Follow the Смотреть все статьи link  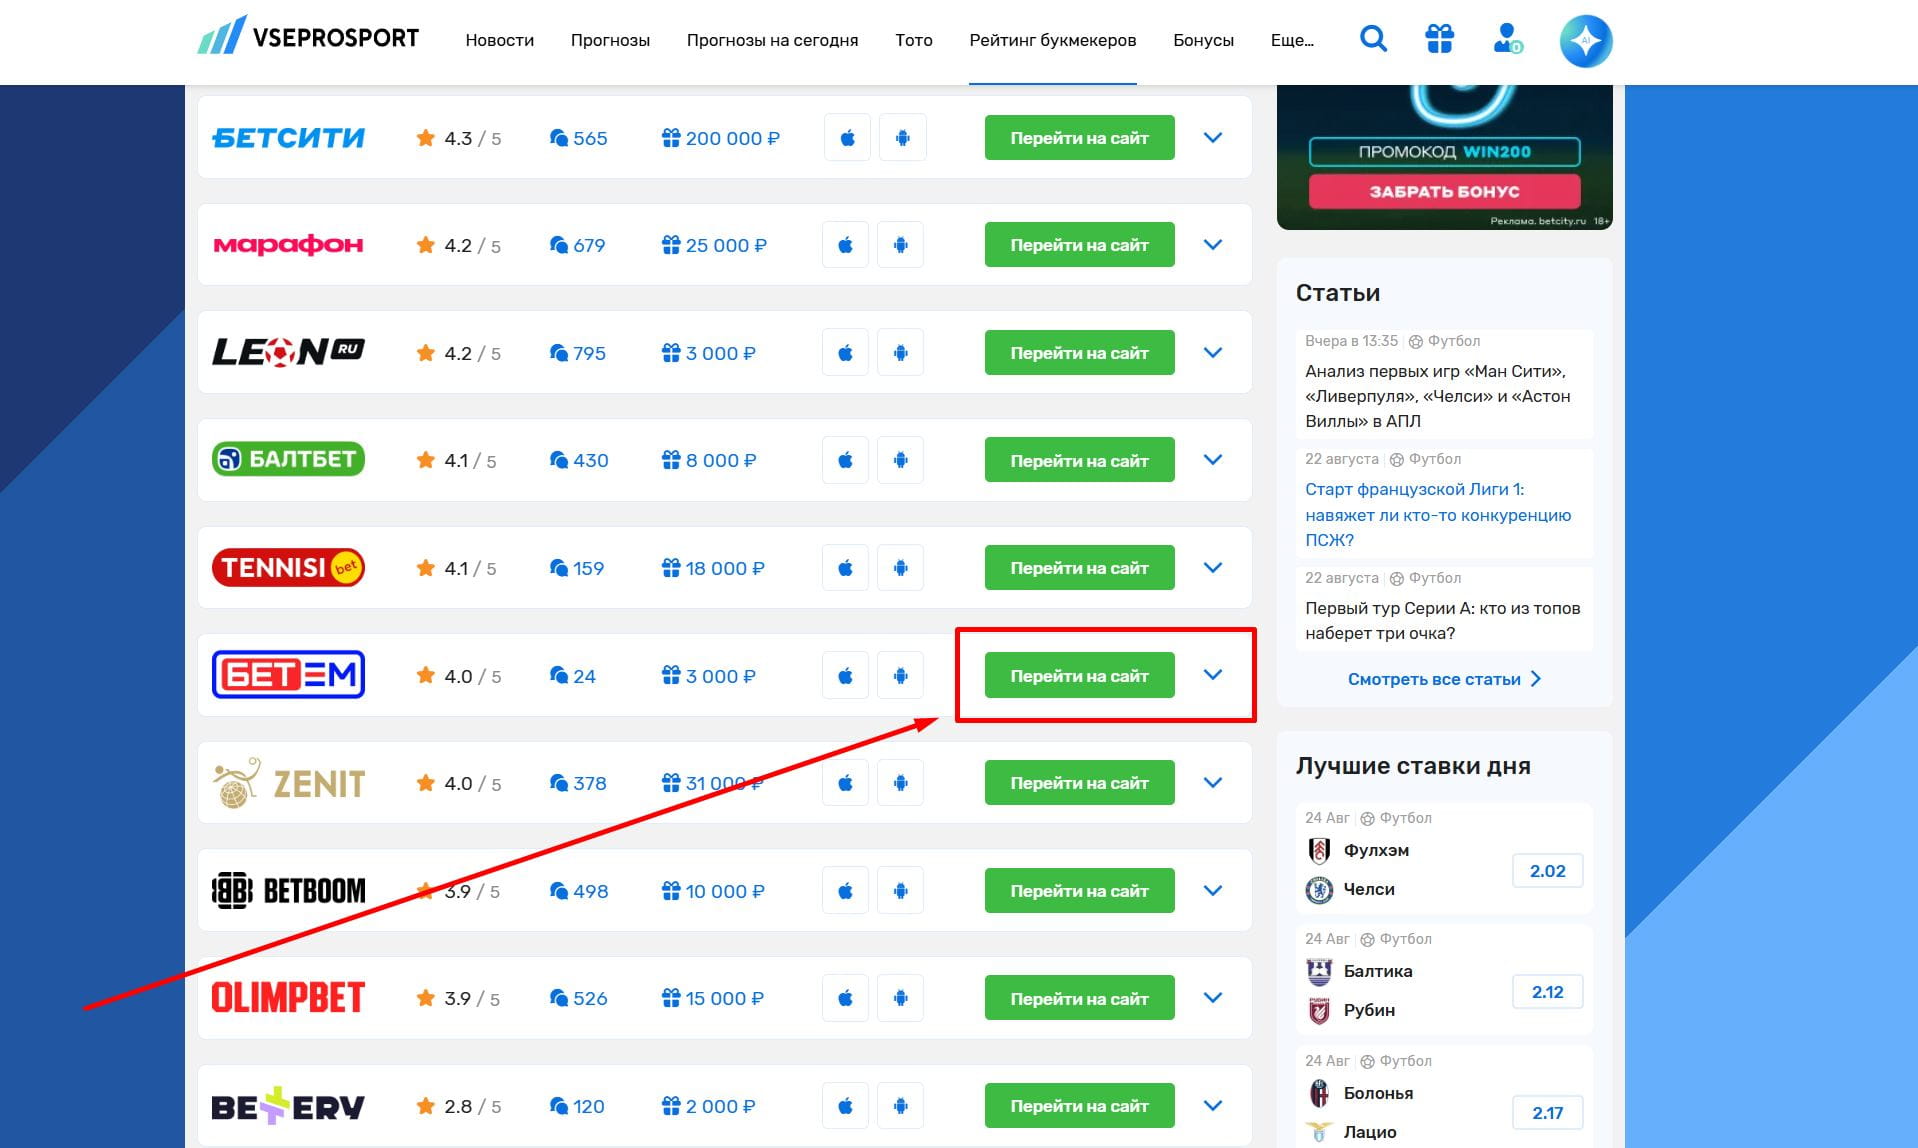point(1444,679)
